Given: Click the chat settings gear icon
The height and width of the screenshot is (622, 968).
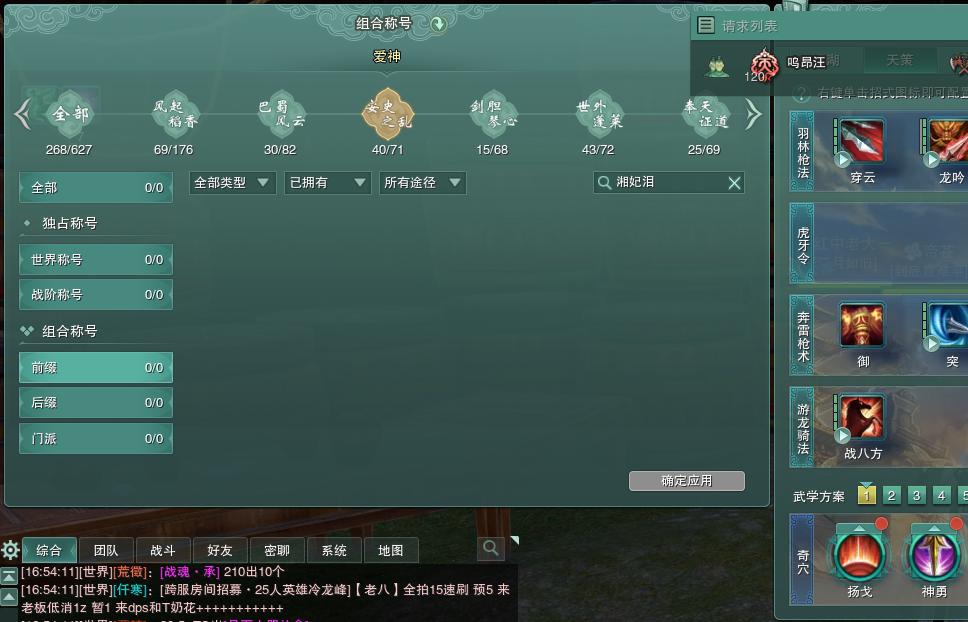Looking at the screenshot, I should tap(10, 549).
